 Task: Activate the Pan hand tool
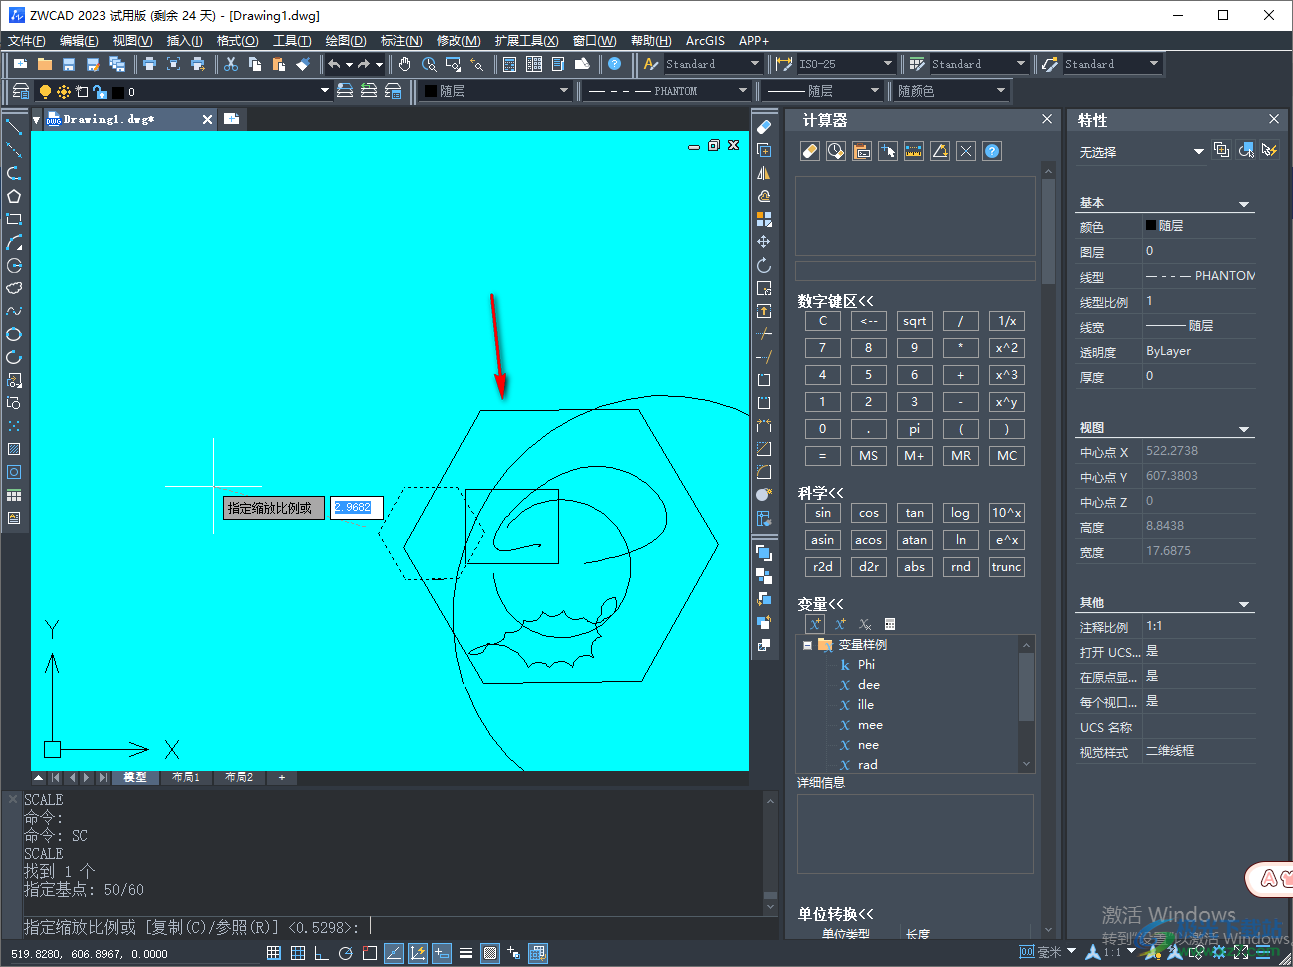coord(405,64)
